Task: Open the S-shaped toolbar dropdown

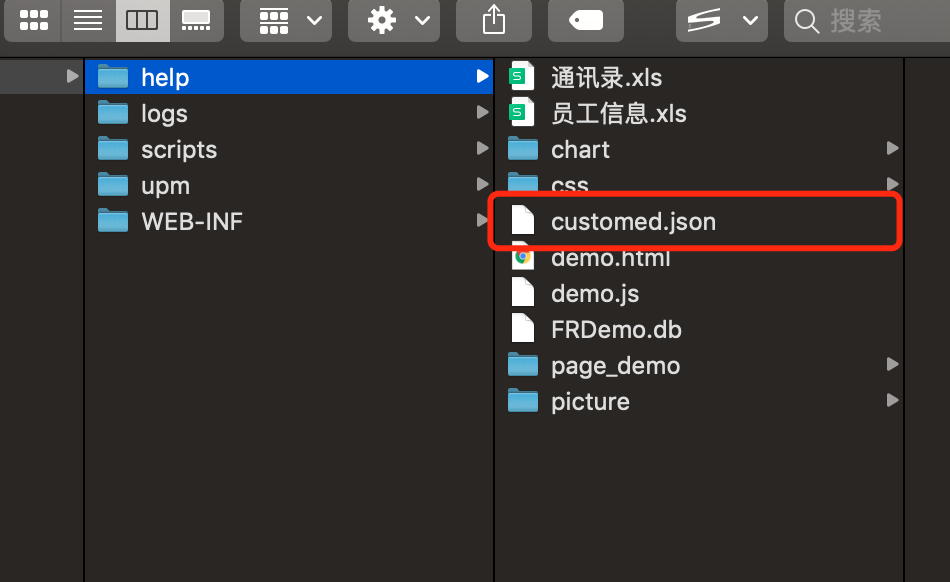Action: 722,20
